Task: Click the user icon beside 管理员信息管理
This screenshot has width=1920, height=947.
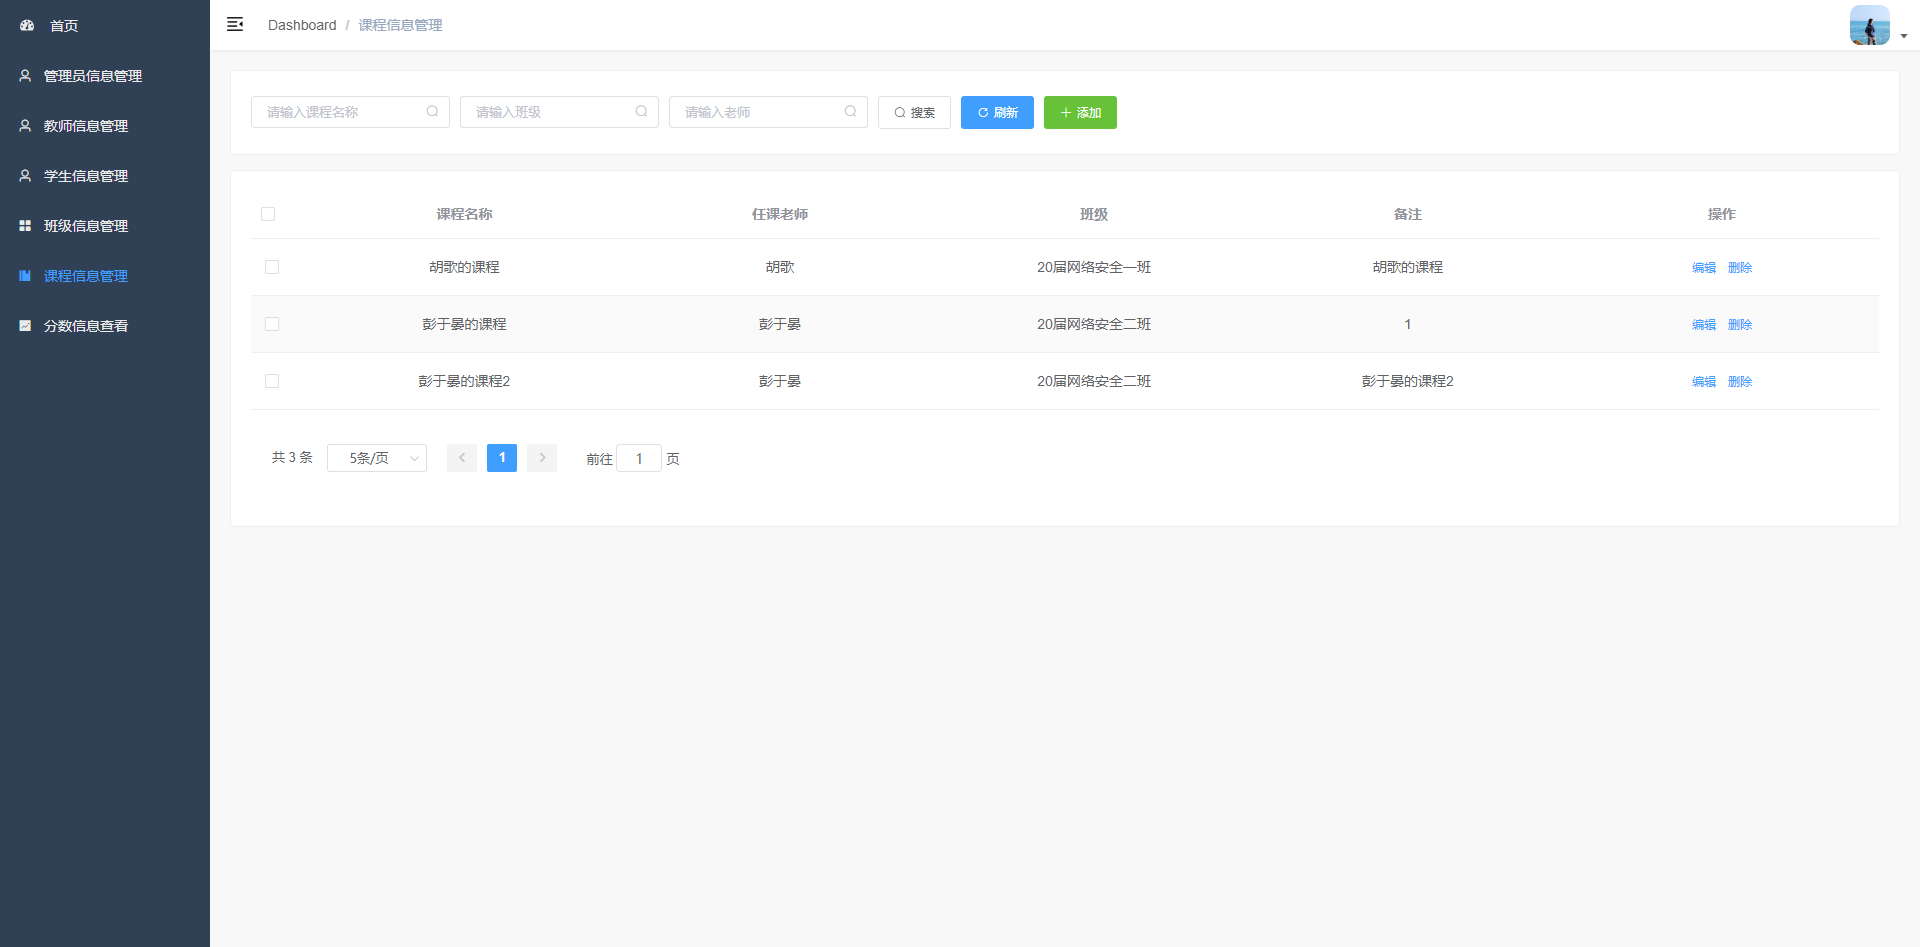Action: pyautogui.click(x=25, y=76)
